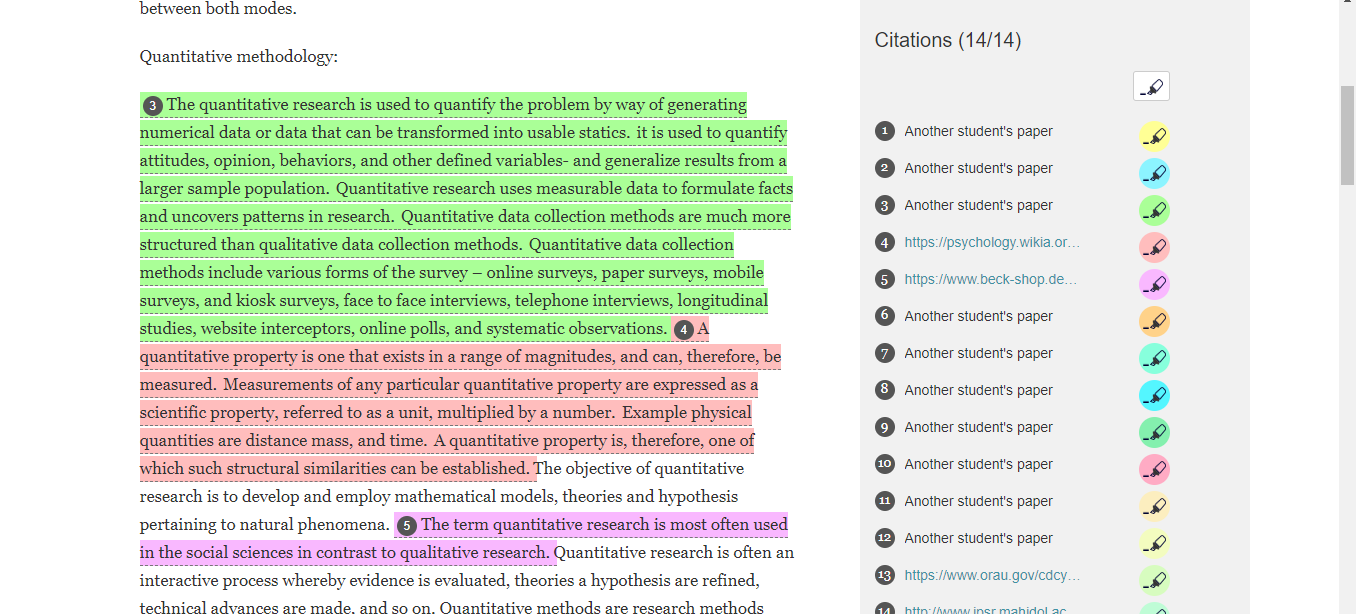Click citation marker 5 in the magenta text
This screenshot has width=1356, height=614.
pyautogui.click(x=406, y=526)
